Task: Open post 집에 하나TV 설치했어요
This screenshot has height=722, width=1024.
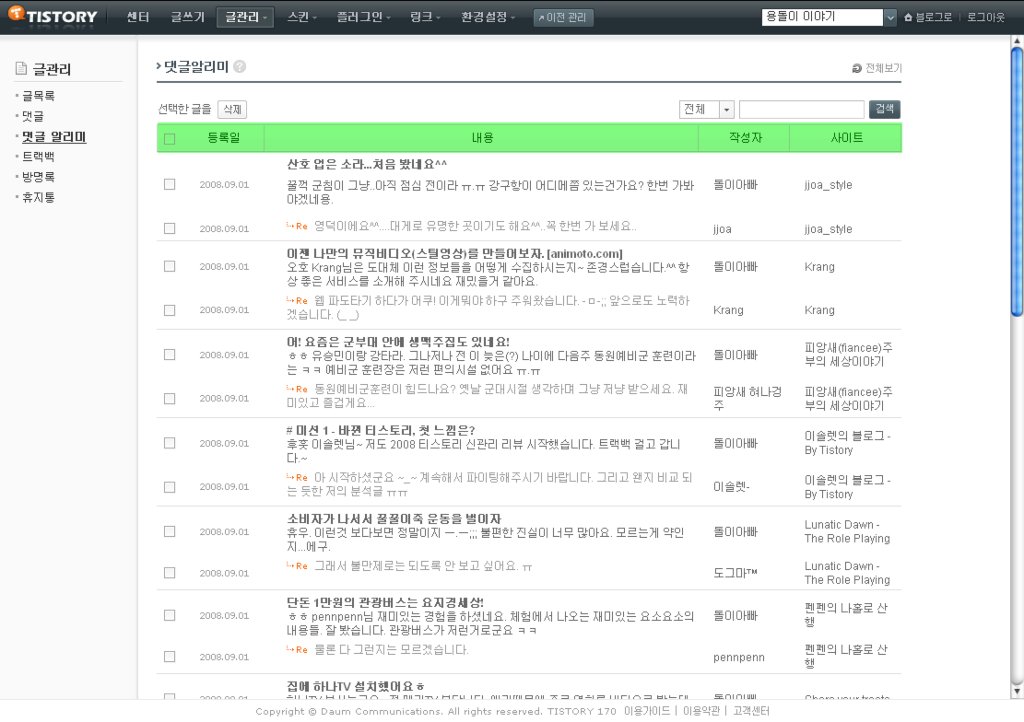Action: pyautogui.click(x=356, y=686)
